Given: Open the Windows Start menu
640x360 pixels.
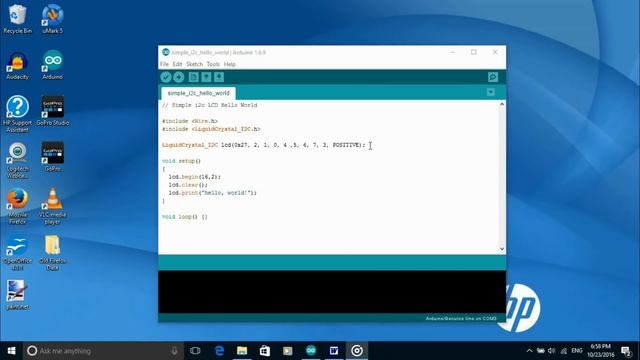Looking at the screenshot, I should [x=11, y=351].
